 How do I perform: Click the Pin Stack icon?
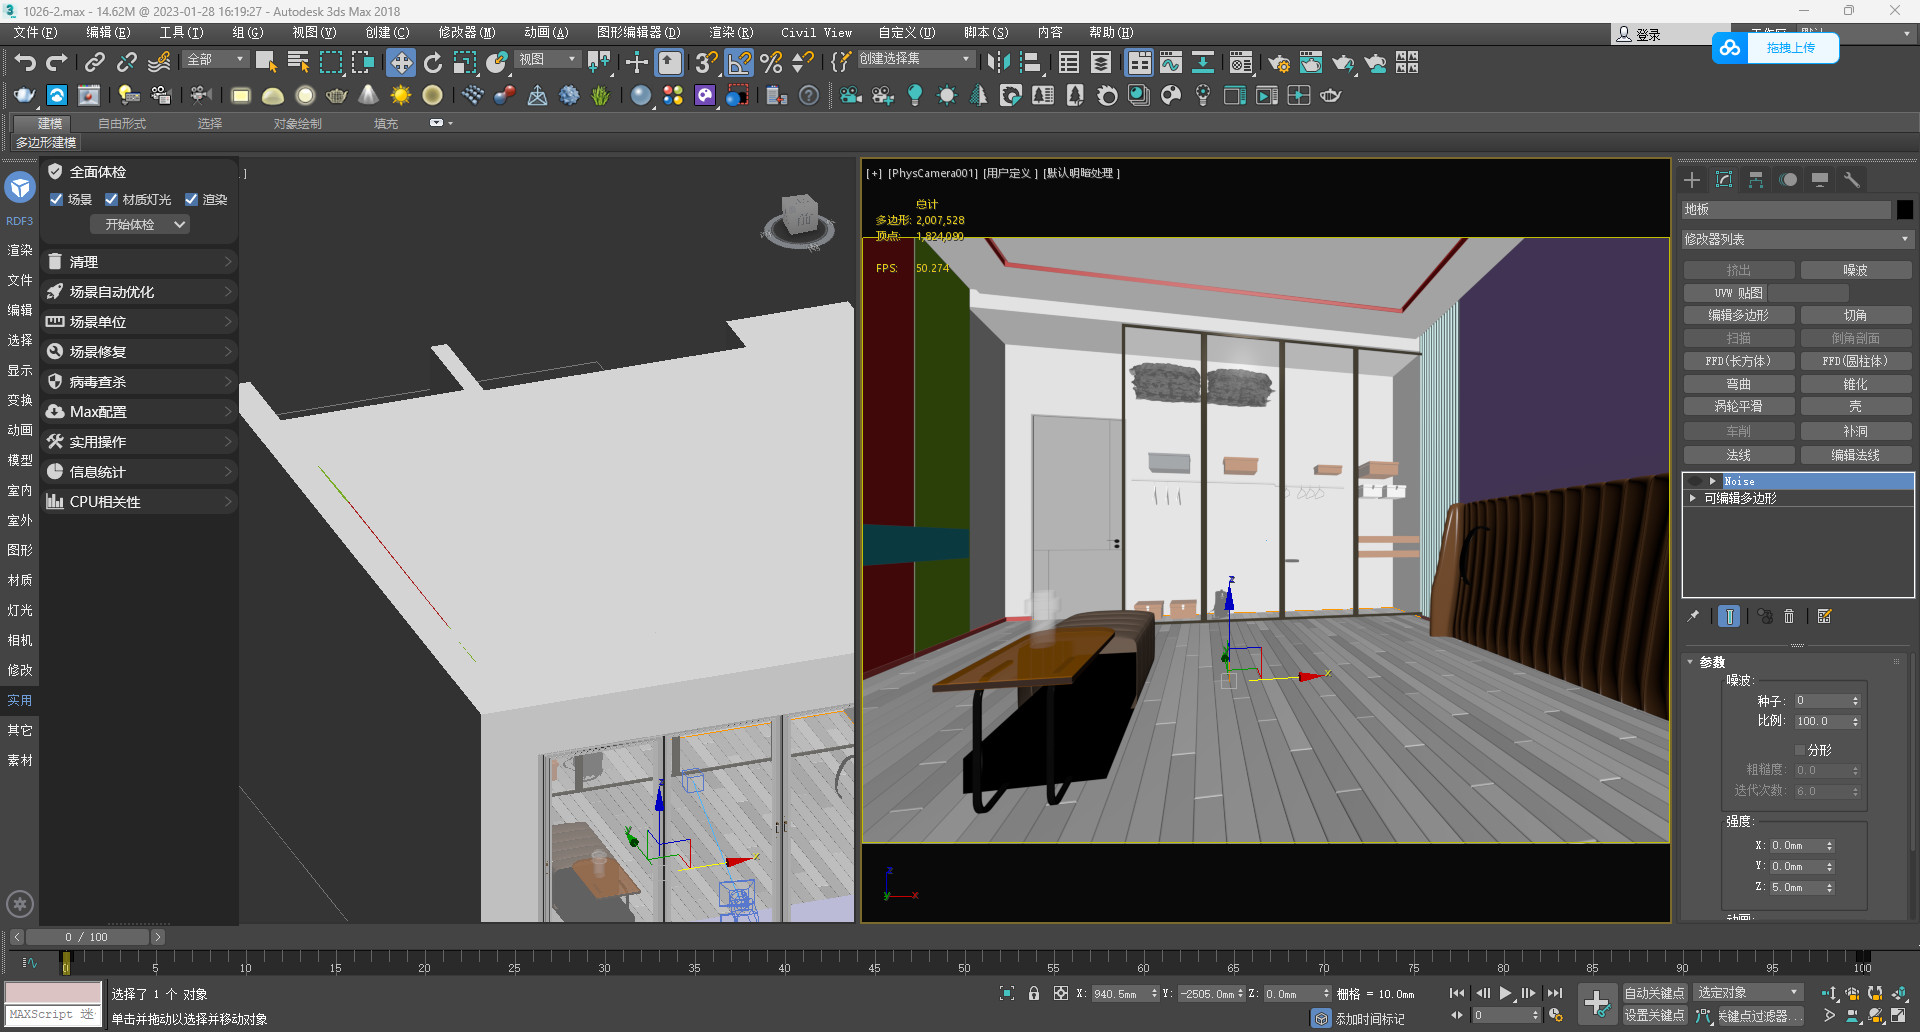pos(1693,616)
